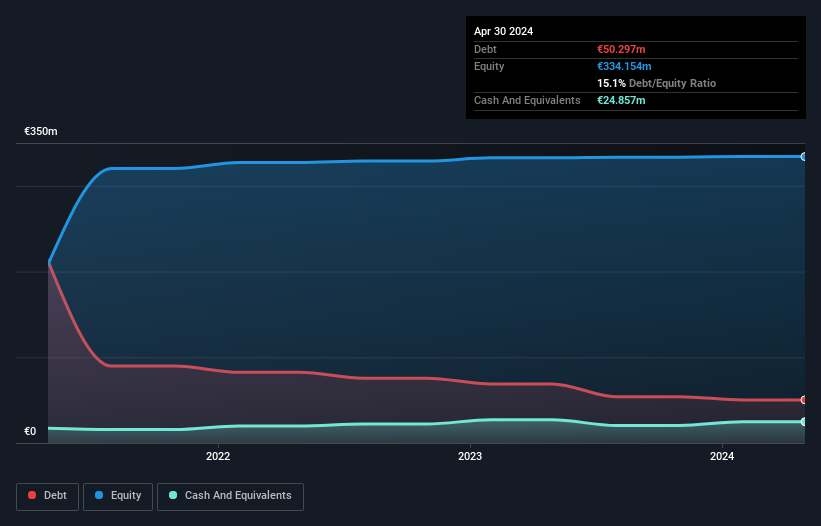
Task: Click the Debt label in tooltip
Action: click(x=485, y=49)
